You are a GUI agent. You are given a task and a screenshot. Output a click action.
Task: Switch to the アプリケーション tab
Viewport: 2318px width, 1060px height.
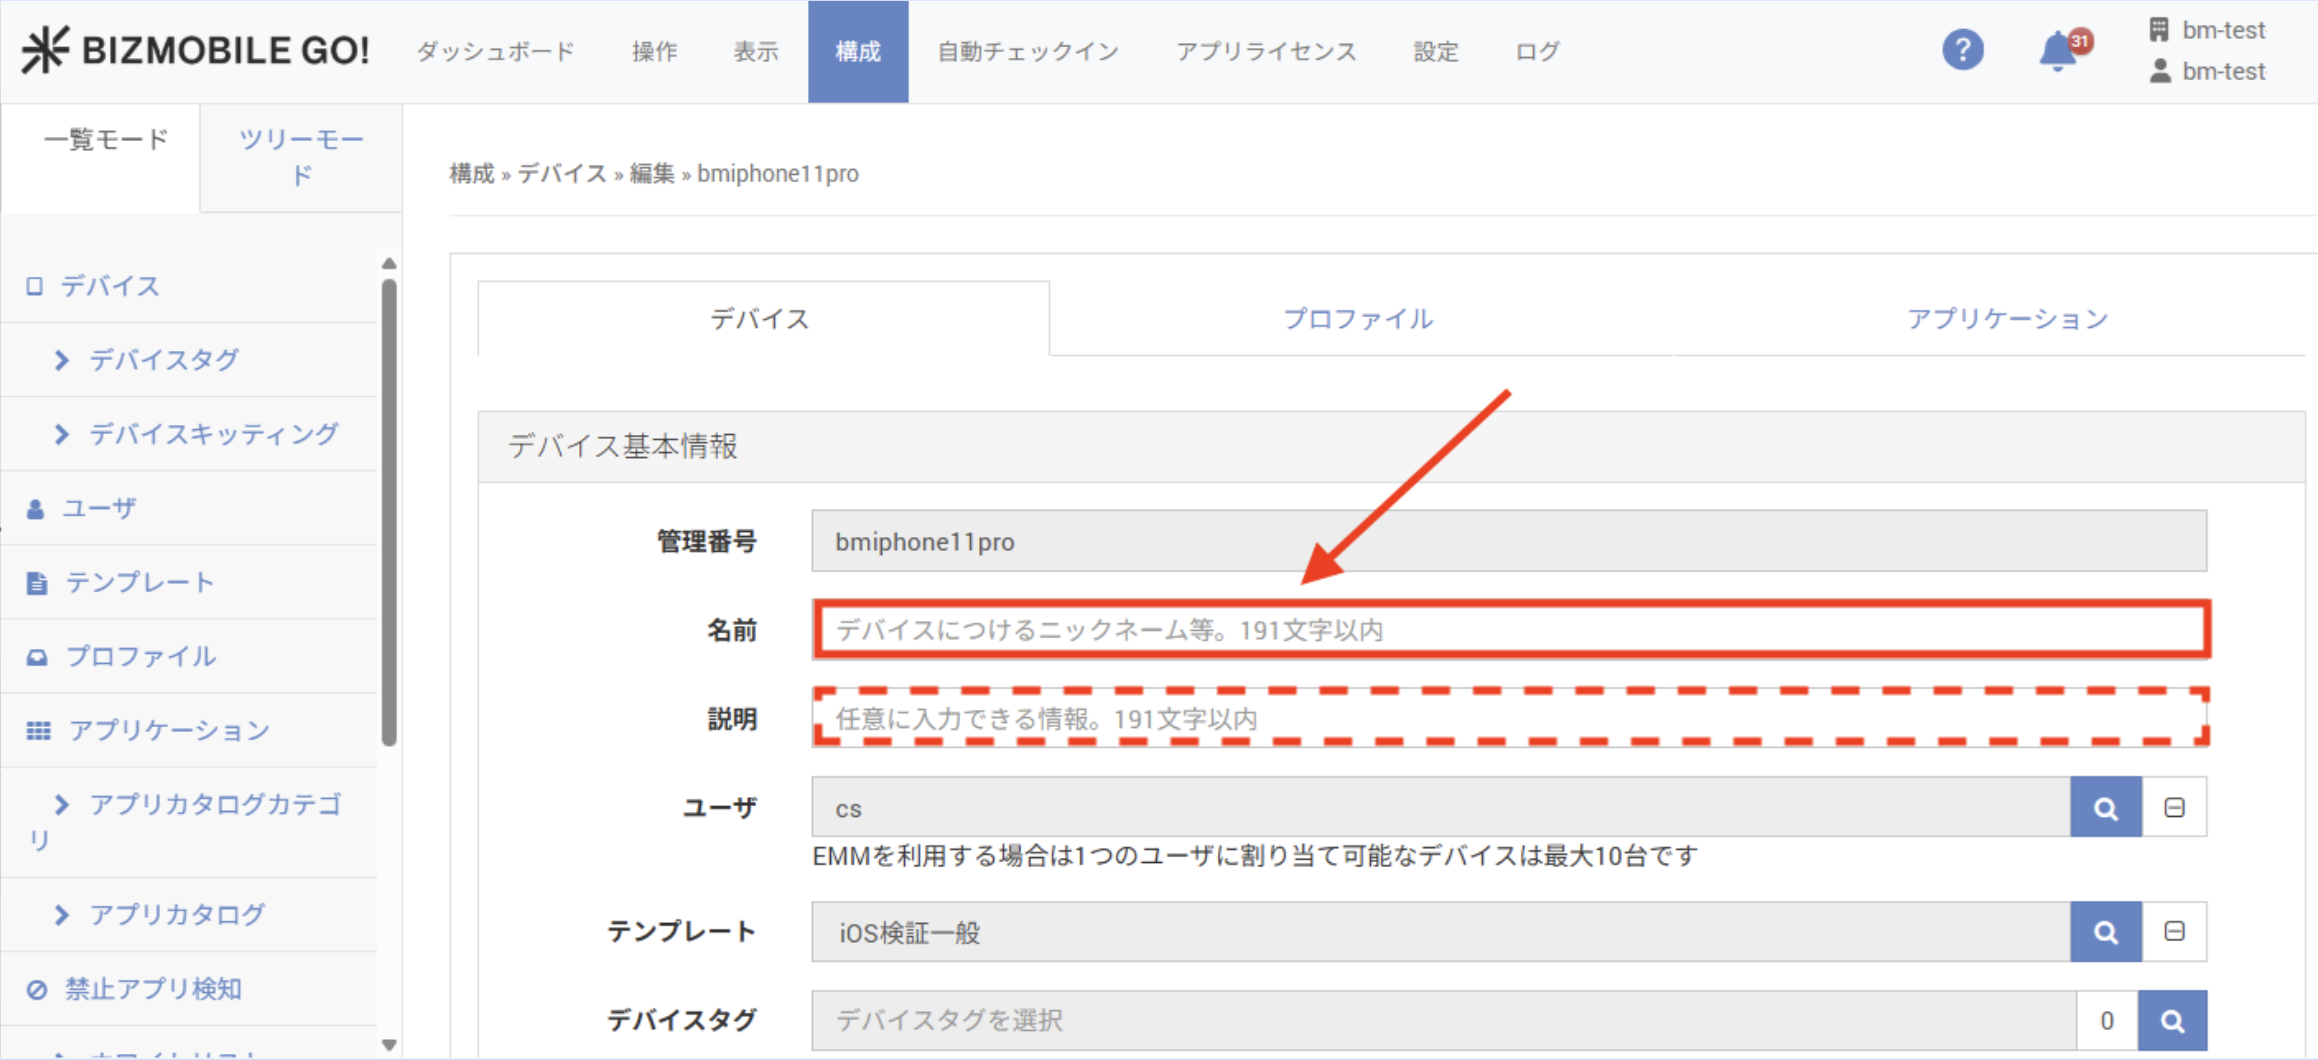tap(2006, 319)
